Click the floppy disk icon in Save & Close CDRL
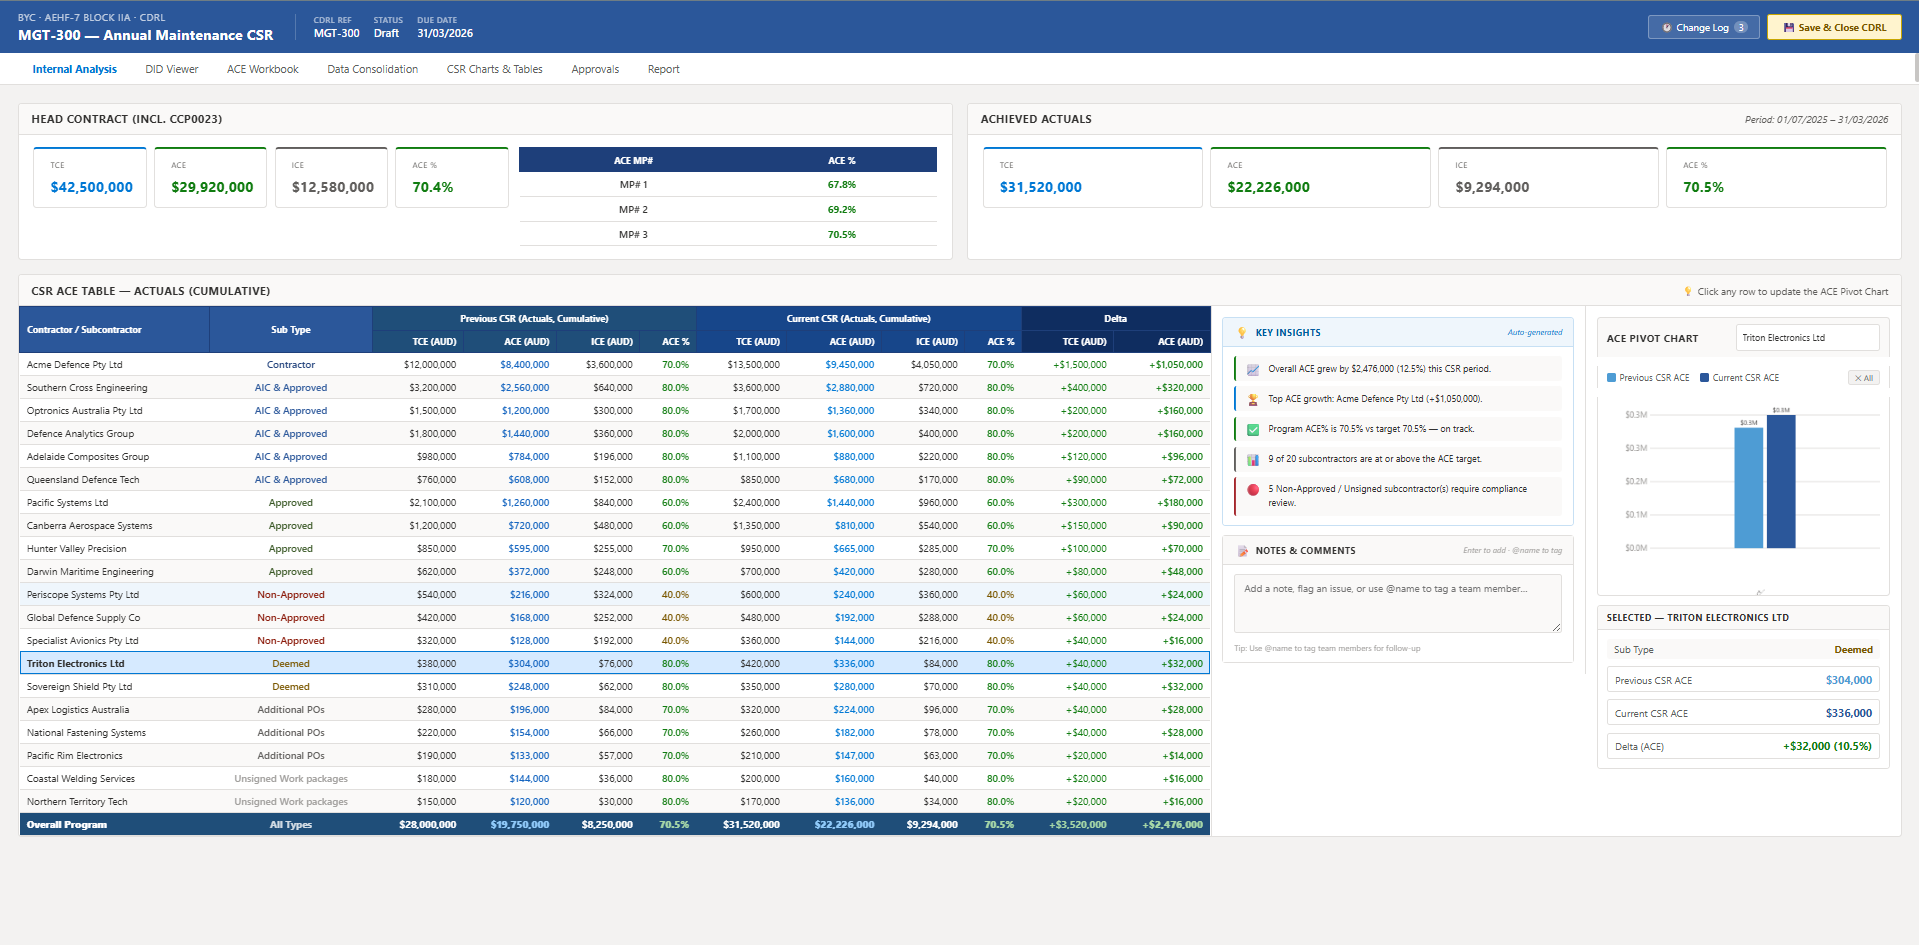The image size is (1919, 945). pyautogui.click(x=1789, y=28)
